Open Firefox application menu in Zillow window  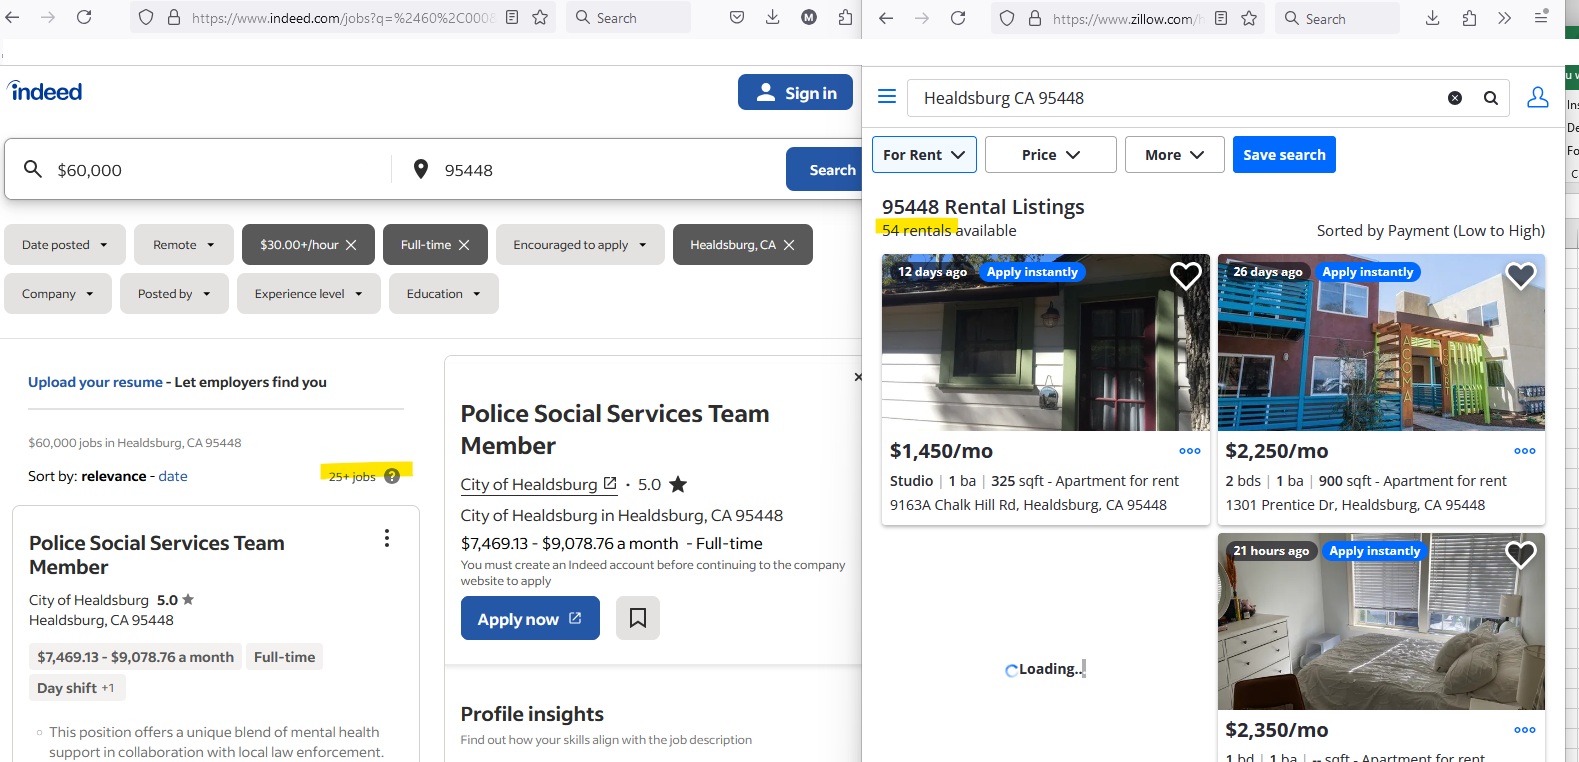[1541, 18]
